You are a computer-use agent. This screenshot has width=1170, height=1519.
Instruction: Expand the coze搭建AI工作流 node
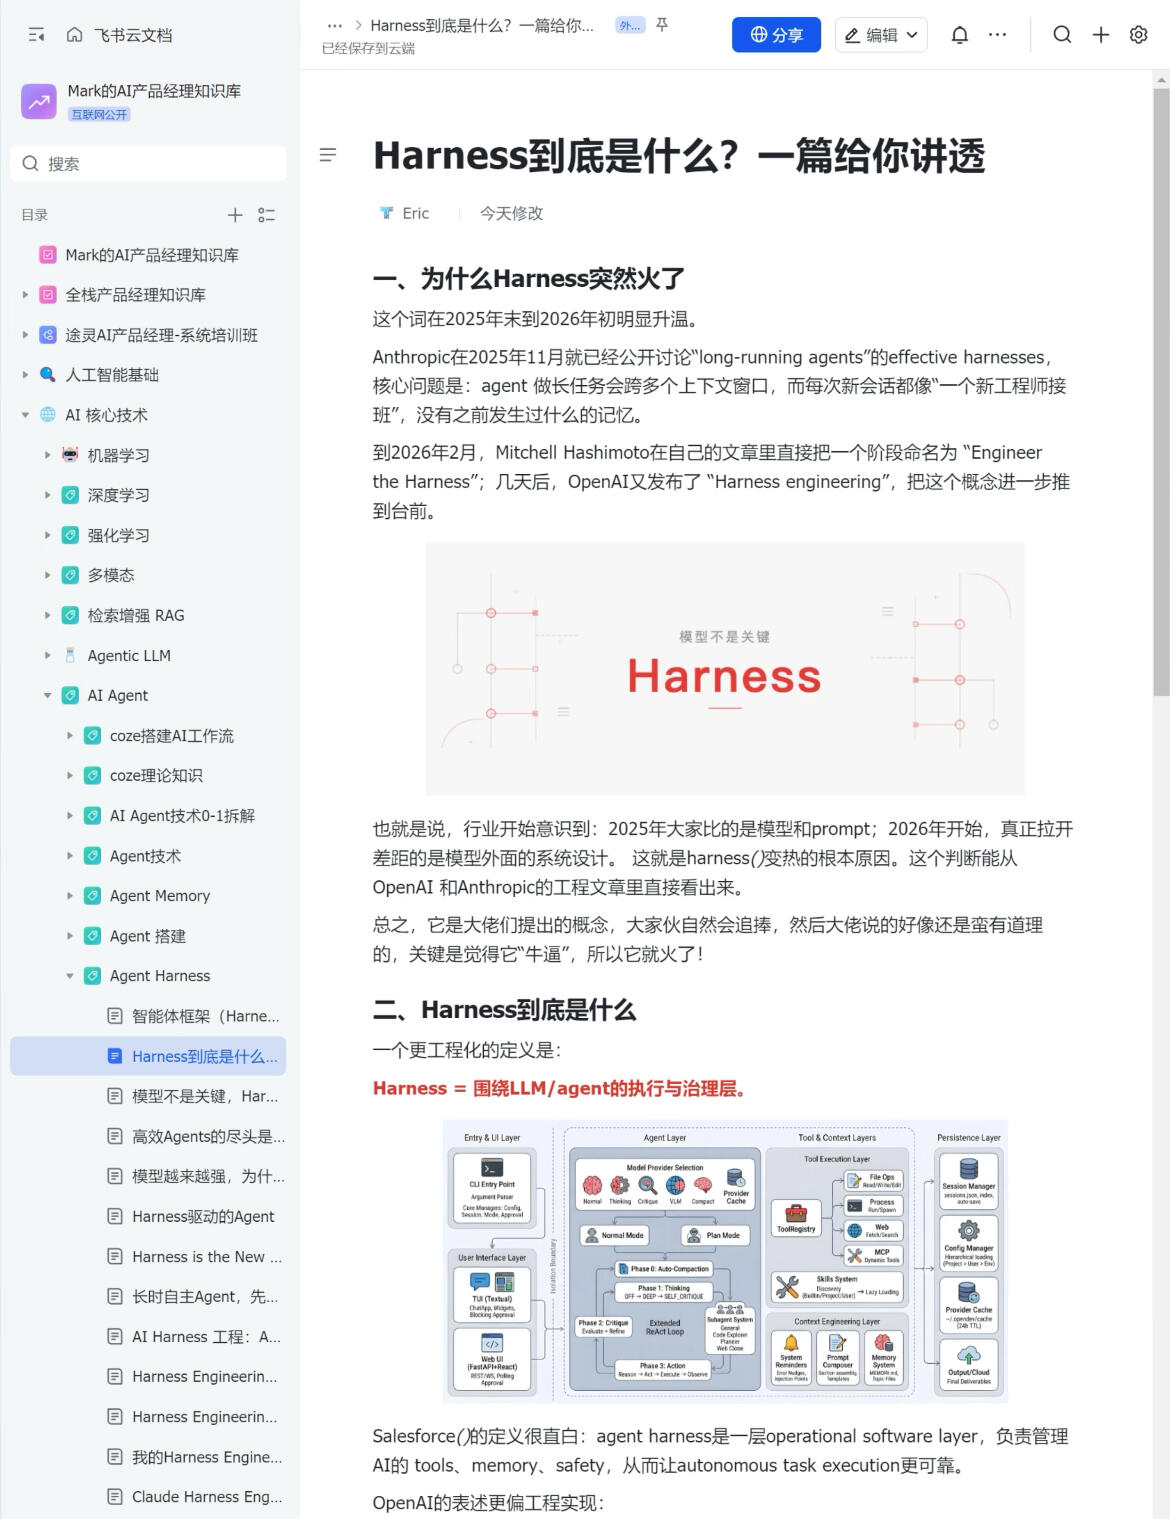click(x=69, y=735)
